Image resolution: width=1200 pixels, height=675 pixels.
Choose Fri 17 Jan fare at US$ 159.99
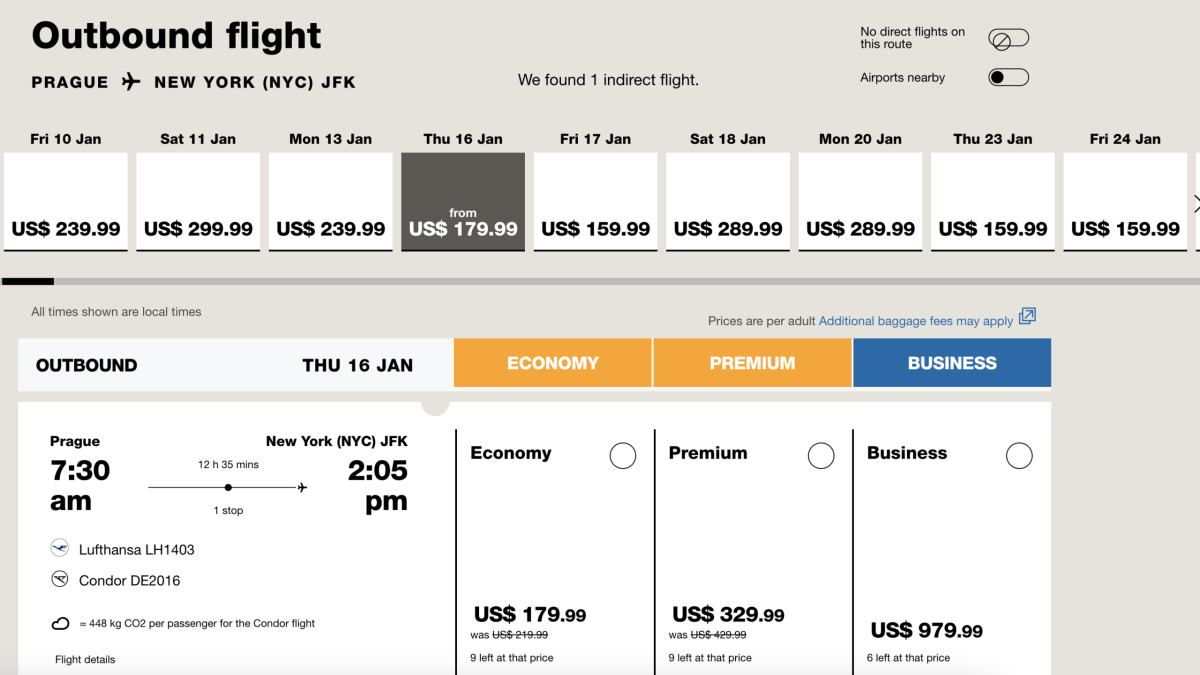[x=595, y=202]
